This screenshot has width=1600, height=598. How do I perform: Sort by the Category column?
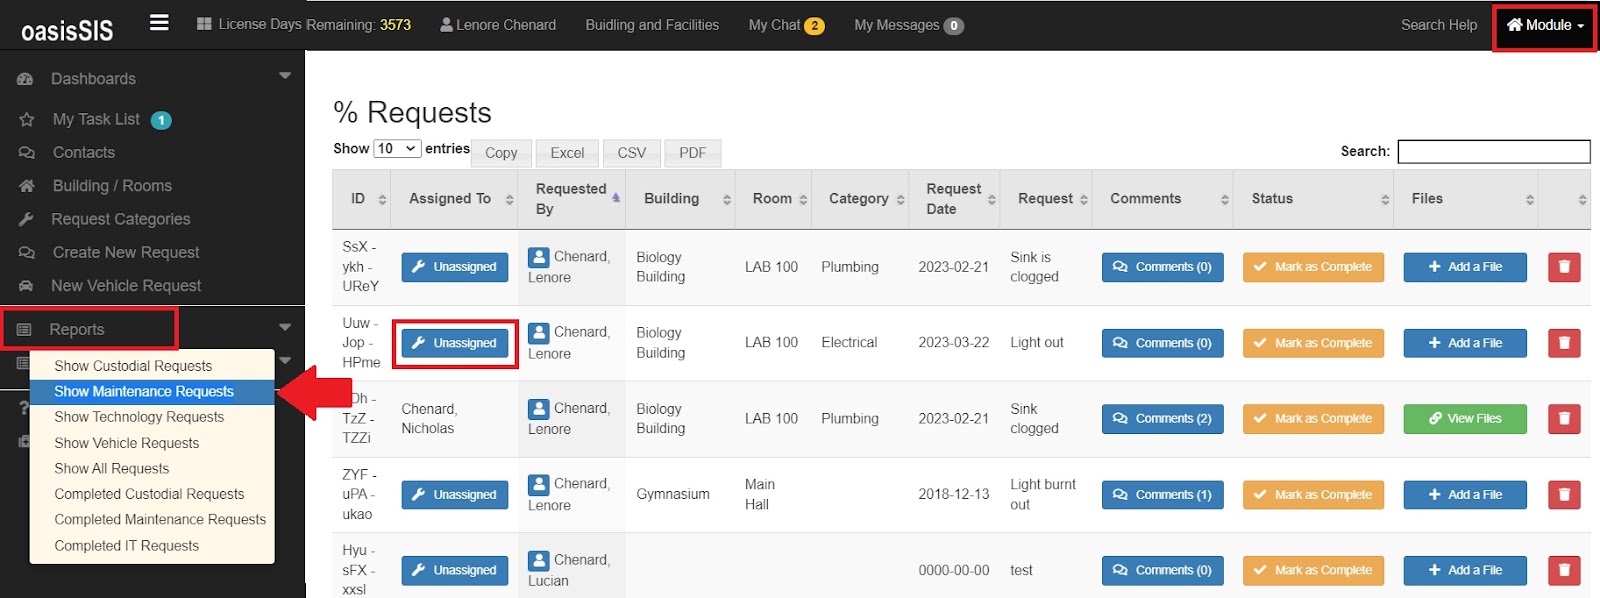pos(861,199)
